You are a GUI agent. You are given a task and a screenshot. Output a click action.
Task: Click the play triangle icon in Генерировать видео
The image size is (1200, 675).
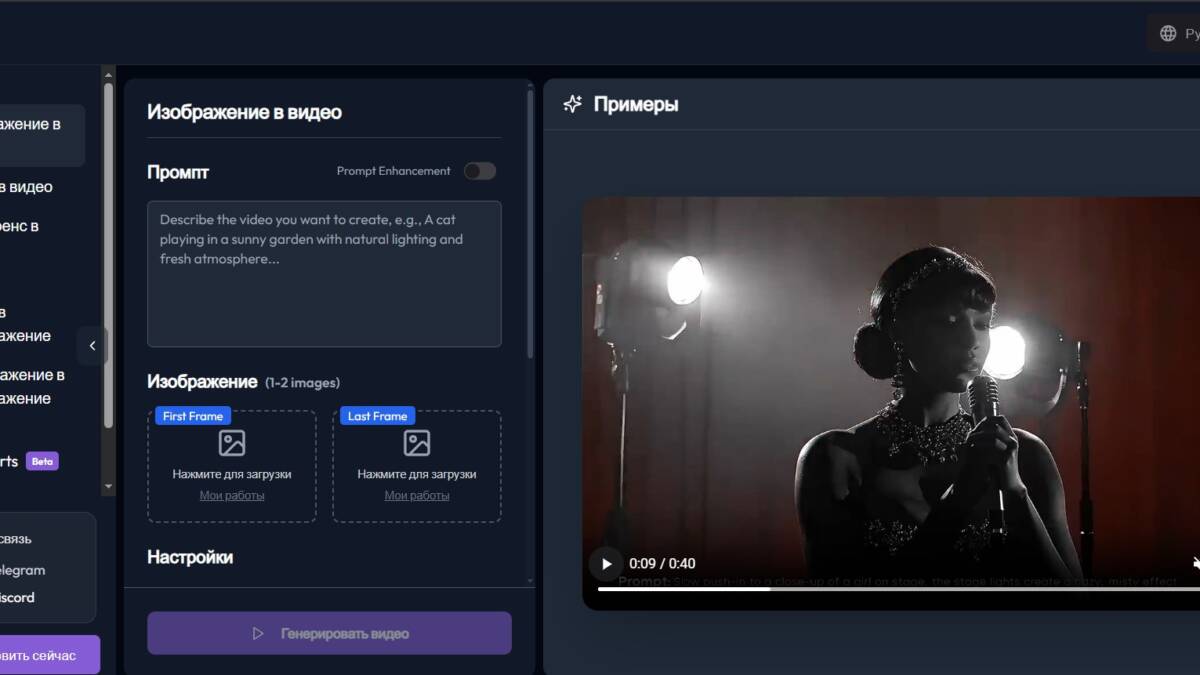[x=258, y=633]
